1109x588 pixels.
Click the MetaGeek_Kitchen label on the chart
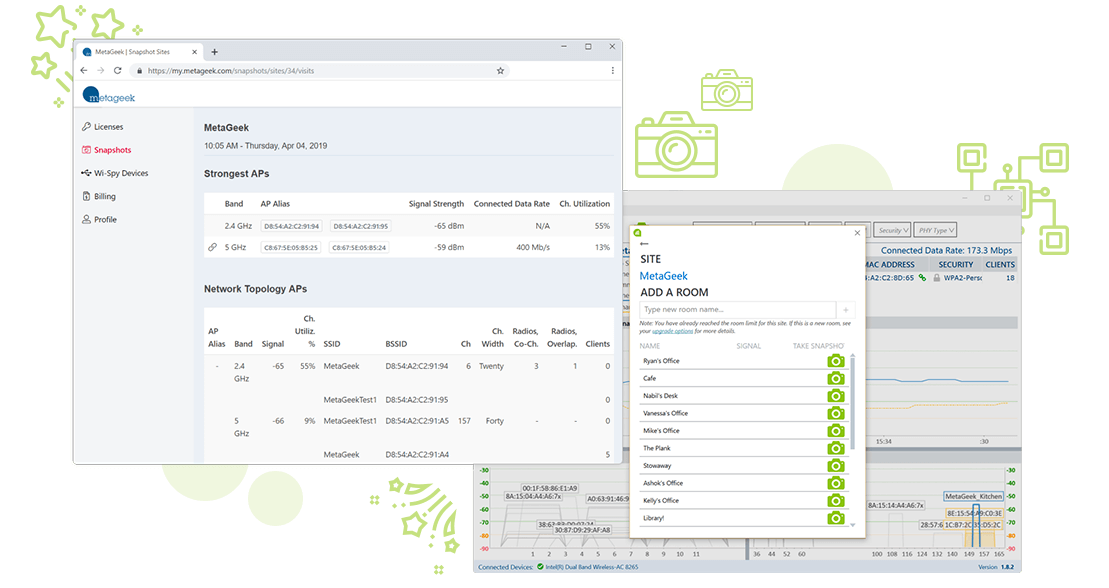coord(974,496)
